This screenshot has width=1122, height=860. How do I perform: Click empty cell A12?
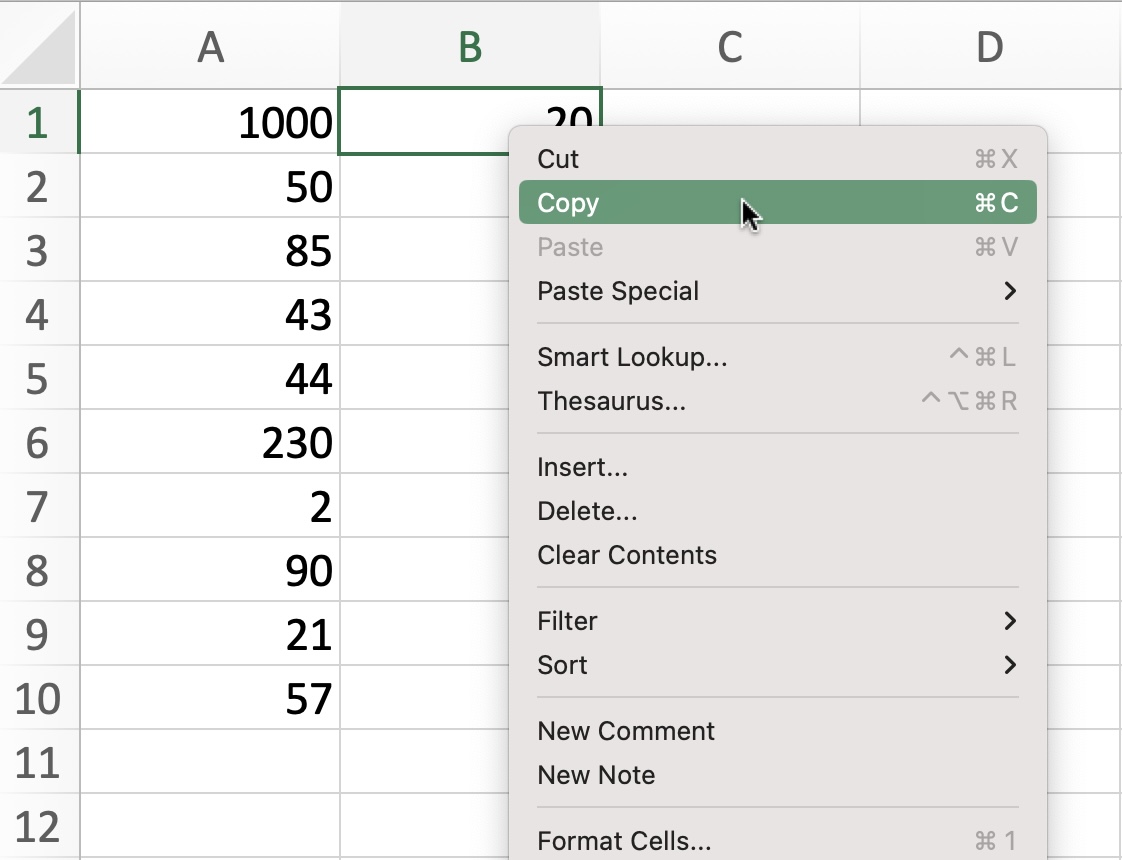click(x=210, y=826)
